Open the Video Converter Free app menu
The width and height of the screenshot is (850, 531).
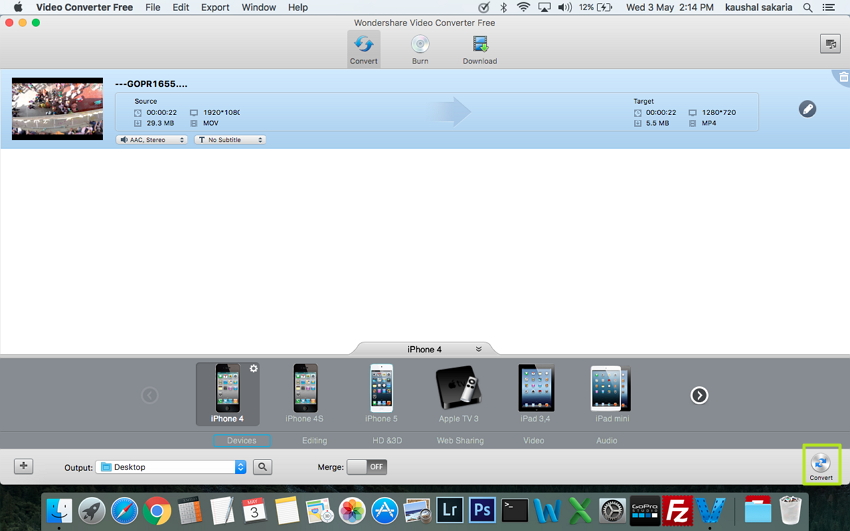pyautogui.click(x=85, y=8)
